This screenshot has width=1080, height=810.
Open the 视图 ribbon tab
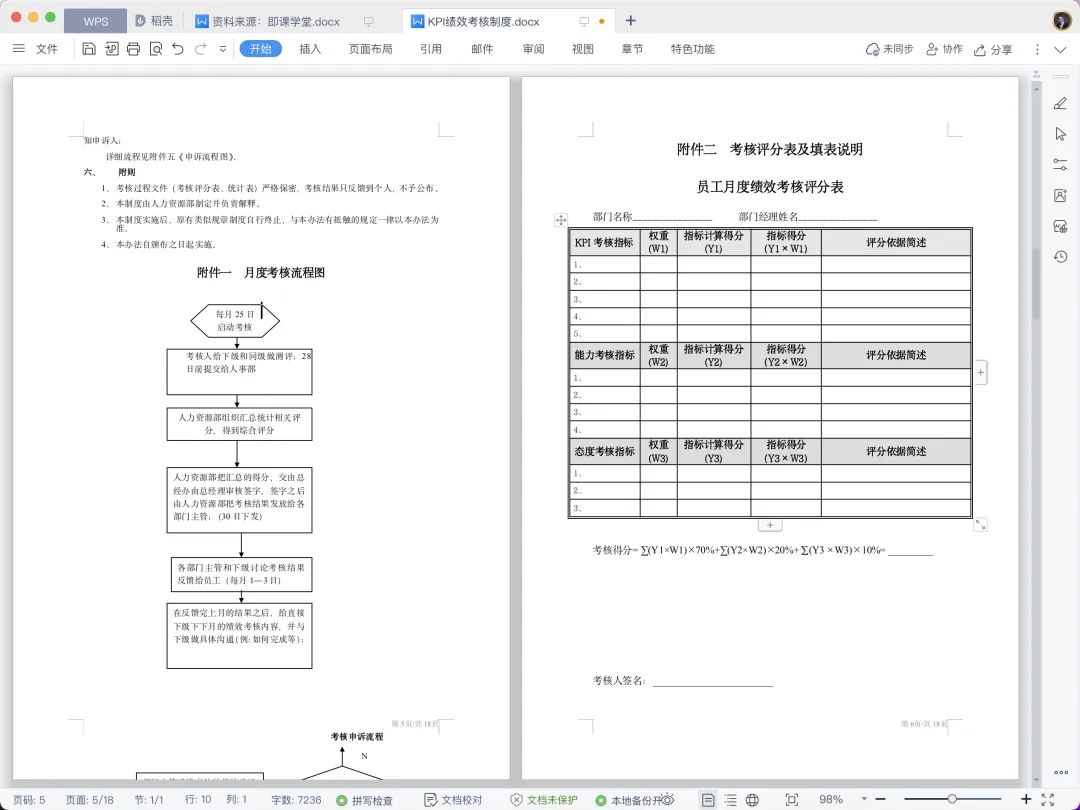[x=583, y=49]
